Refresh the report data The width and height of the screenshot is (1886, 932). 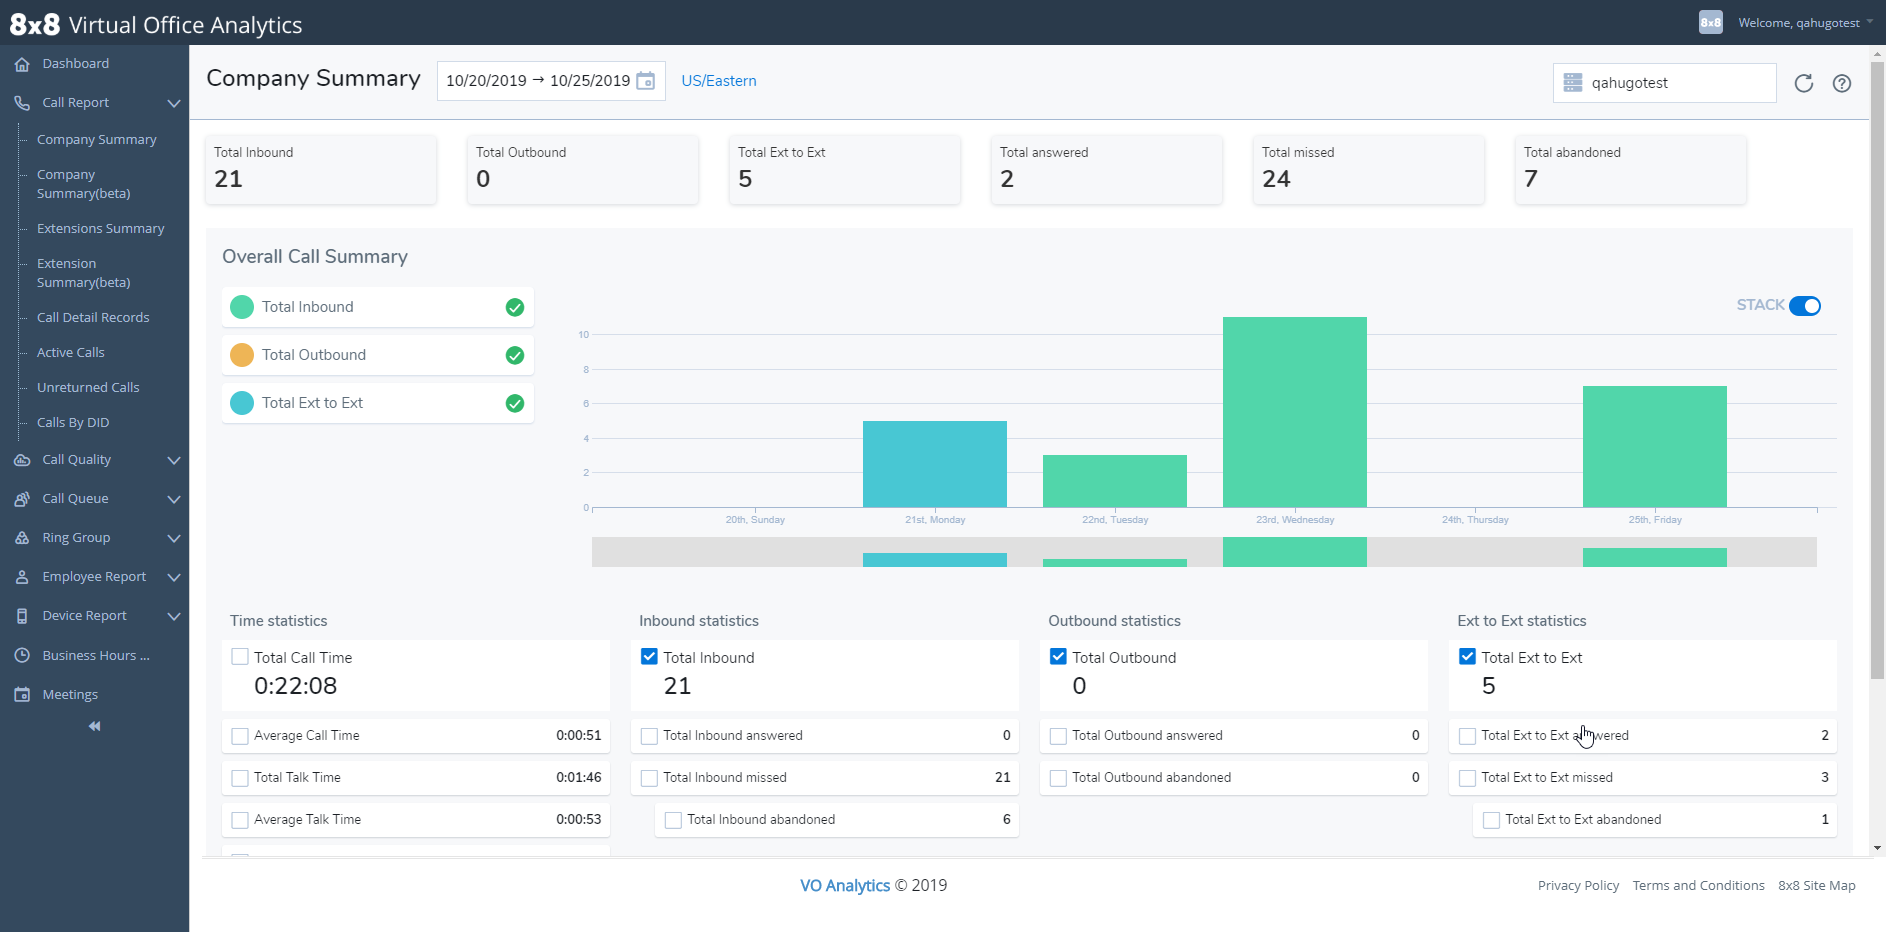(x=1804, y=83)
